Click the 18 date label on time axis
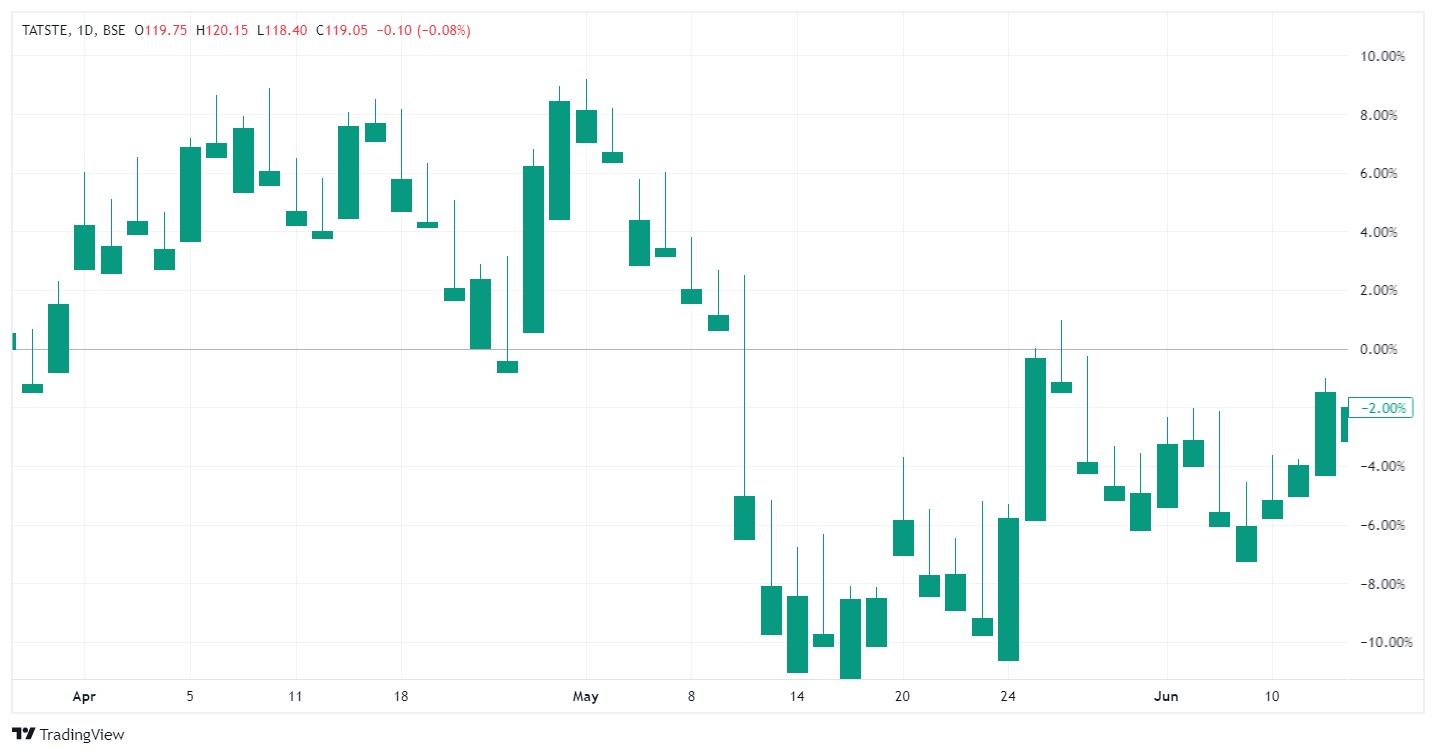The width and height of the screenshot is (1436, 755). click(x=401, y=696)
